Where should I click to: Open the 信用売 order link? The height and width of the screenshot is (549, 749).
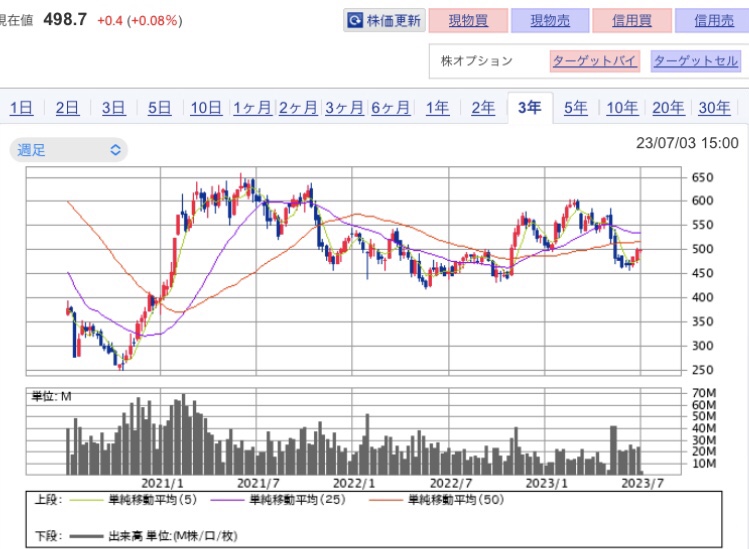714,21
